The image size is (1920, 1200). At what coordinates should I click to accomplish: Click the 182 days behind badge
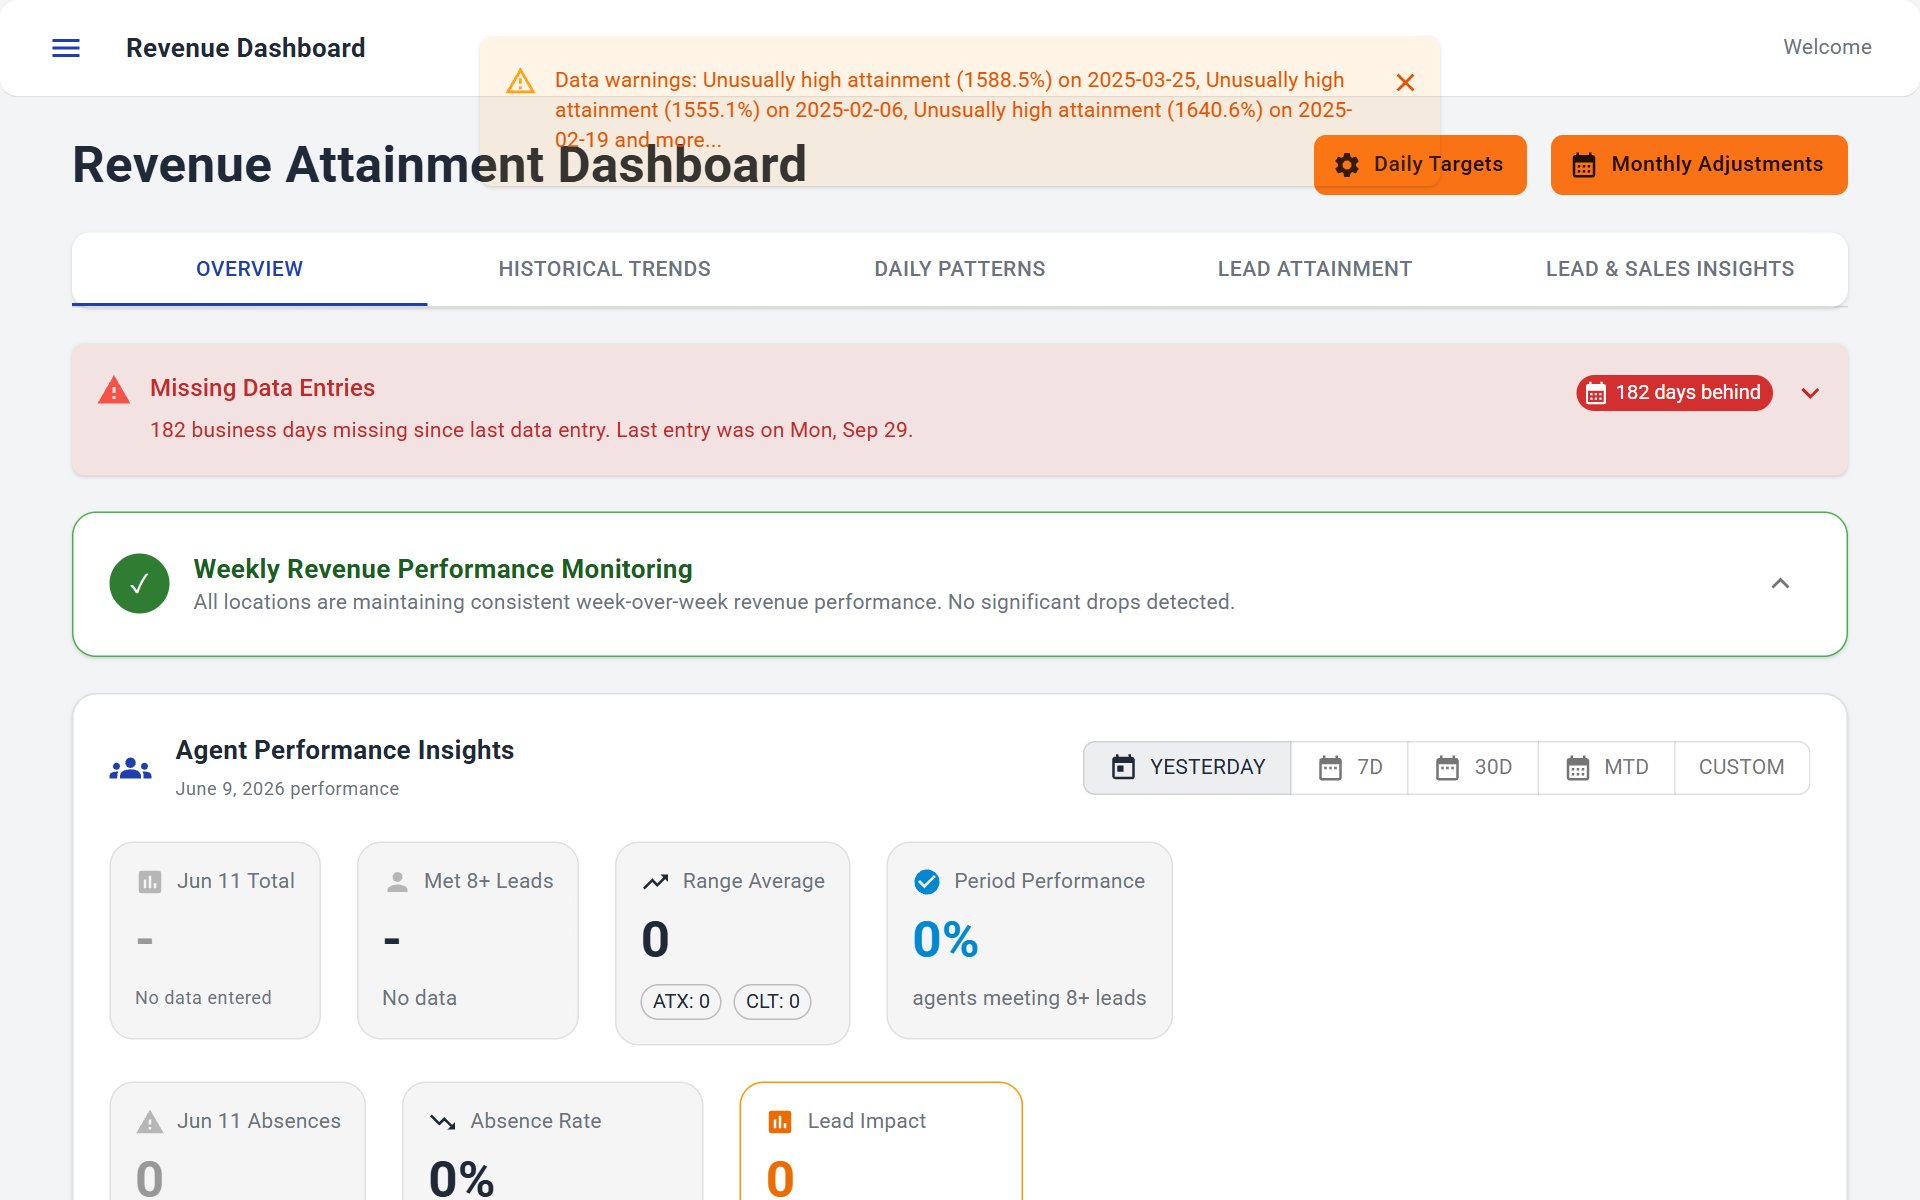point(1674,393)
